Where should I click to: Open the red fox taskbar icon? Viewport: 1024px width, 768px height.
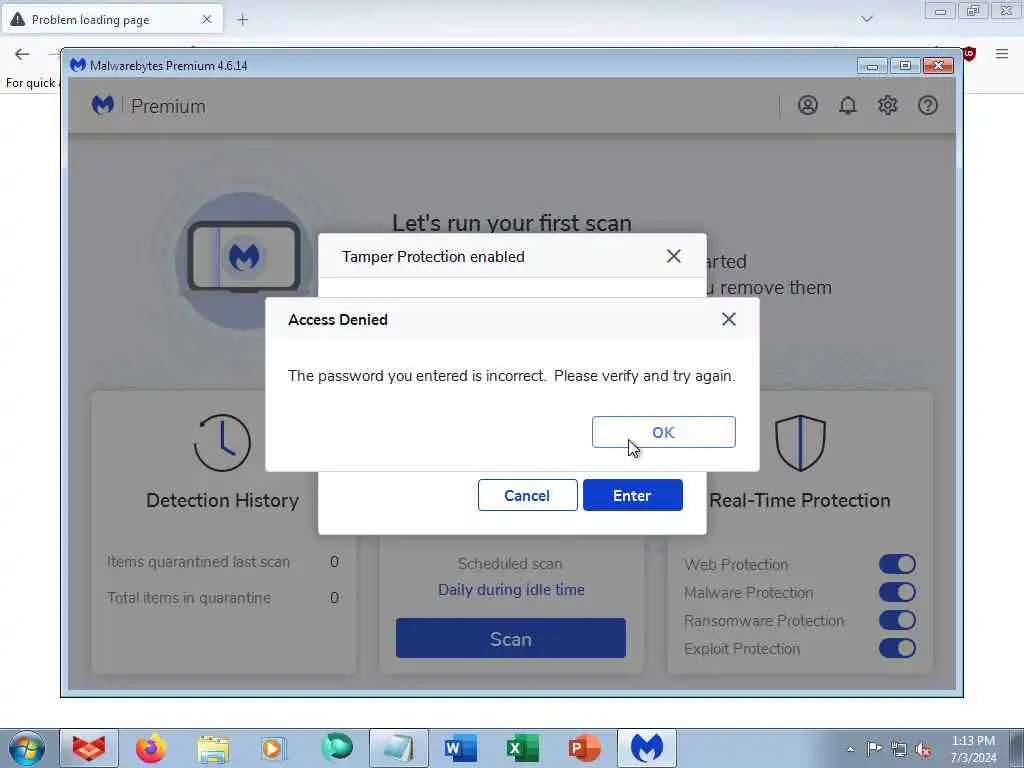pyautogui.click(x=89, y=748)
